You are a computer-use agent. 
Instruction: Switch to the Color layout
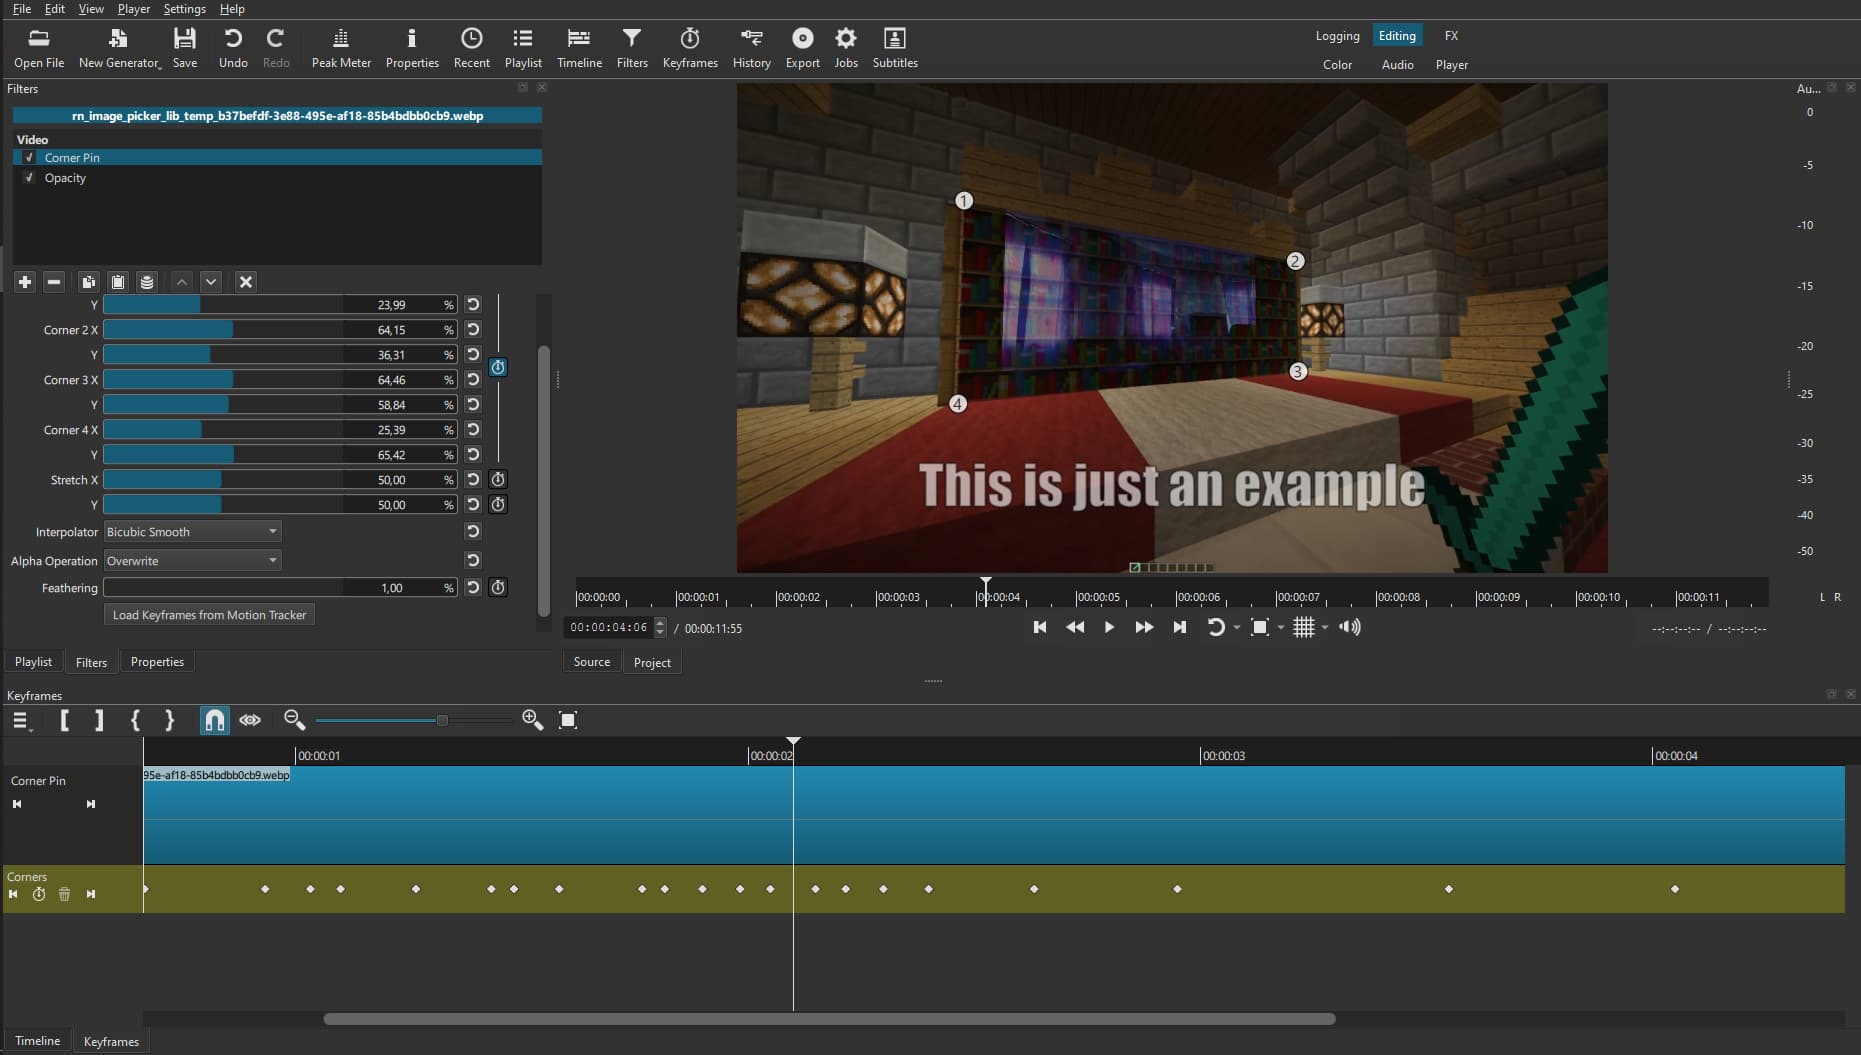tap(1337, 65)
